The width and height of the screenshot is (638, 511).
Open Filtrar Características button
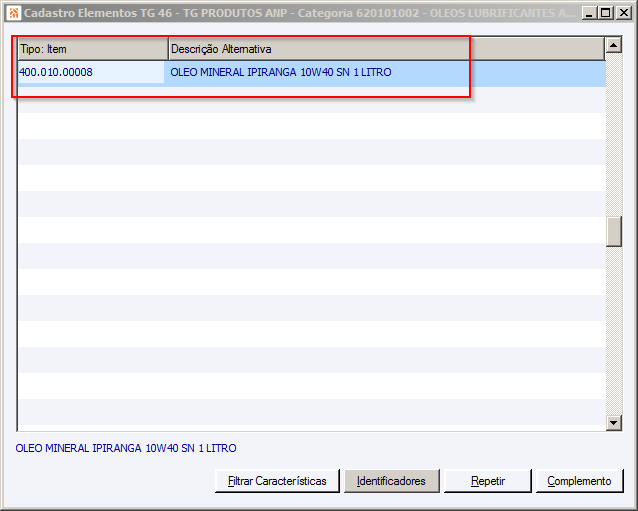(x=277, y=481)
